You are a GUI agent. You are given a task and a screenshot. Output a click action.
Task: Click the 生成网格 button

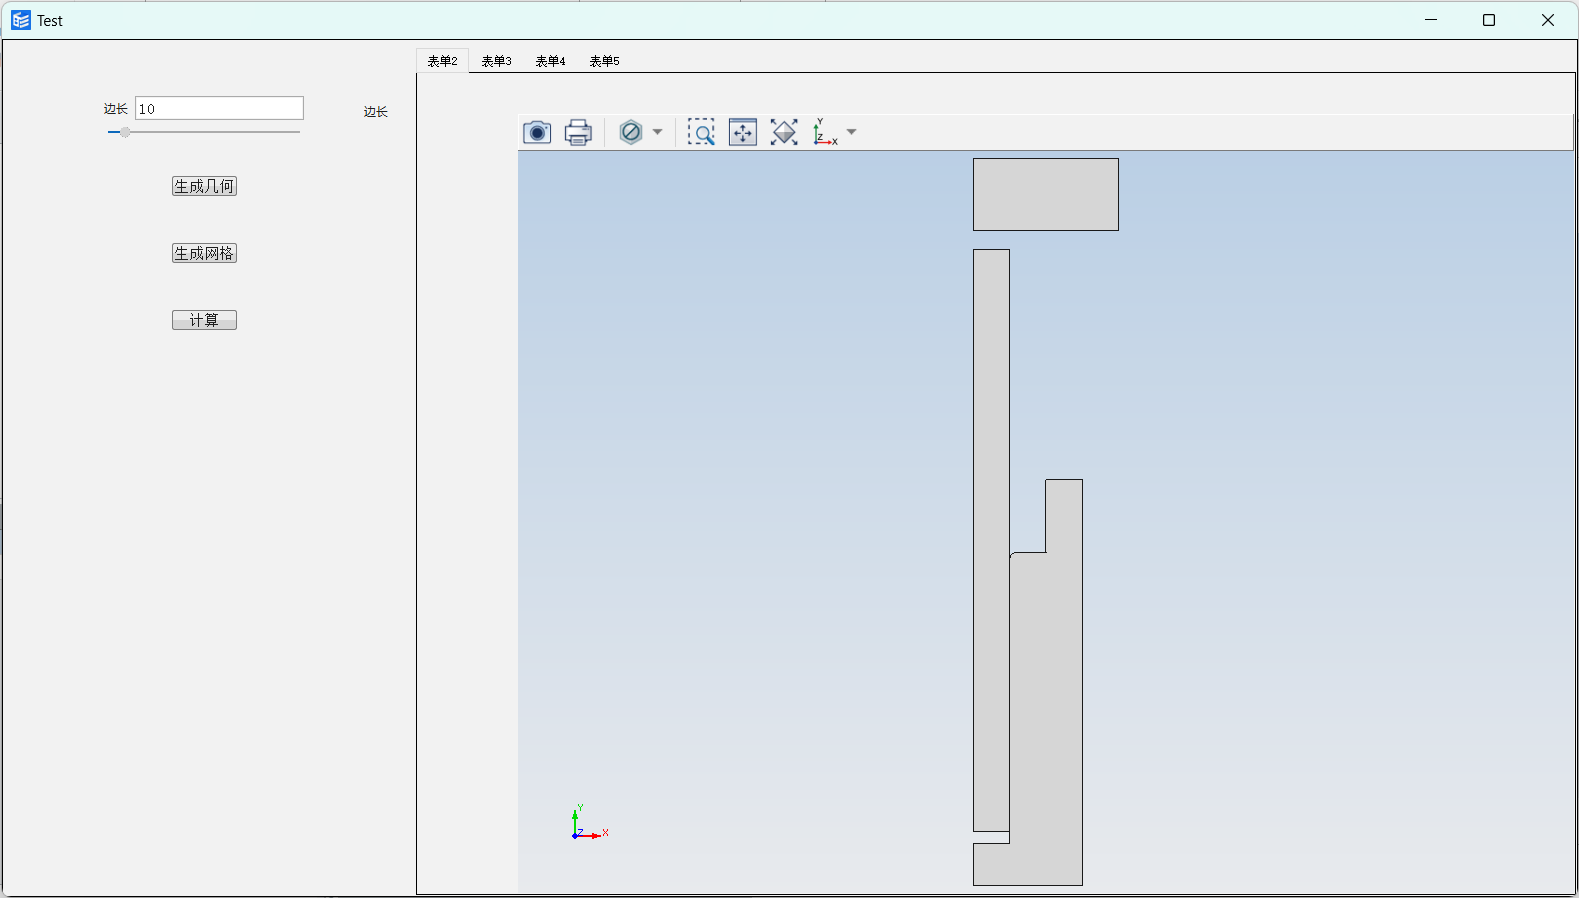click(204, 253)
